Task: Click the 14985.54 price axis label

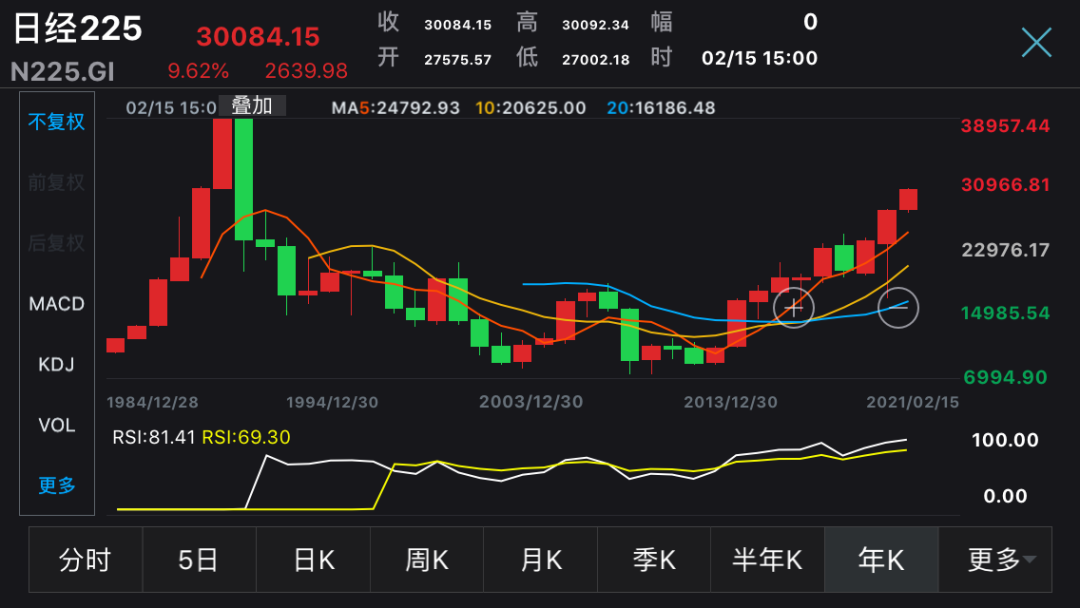Action: (x=1006, y=313)
